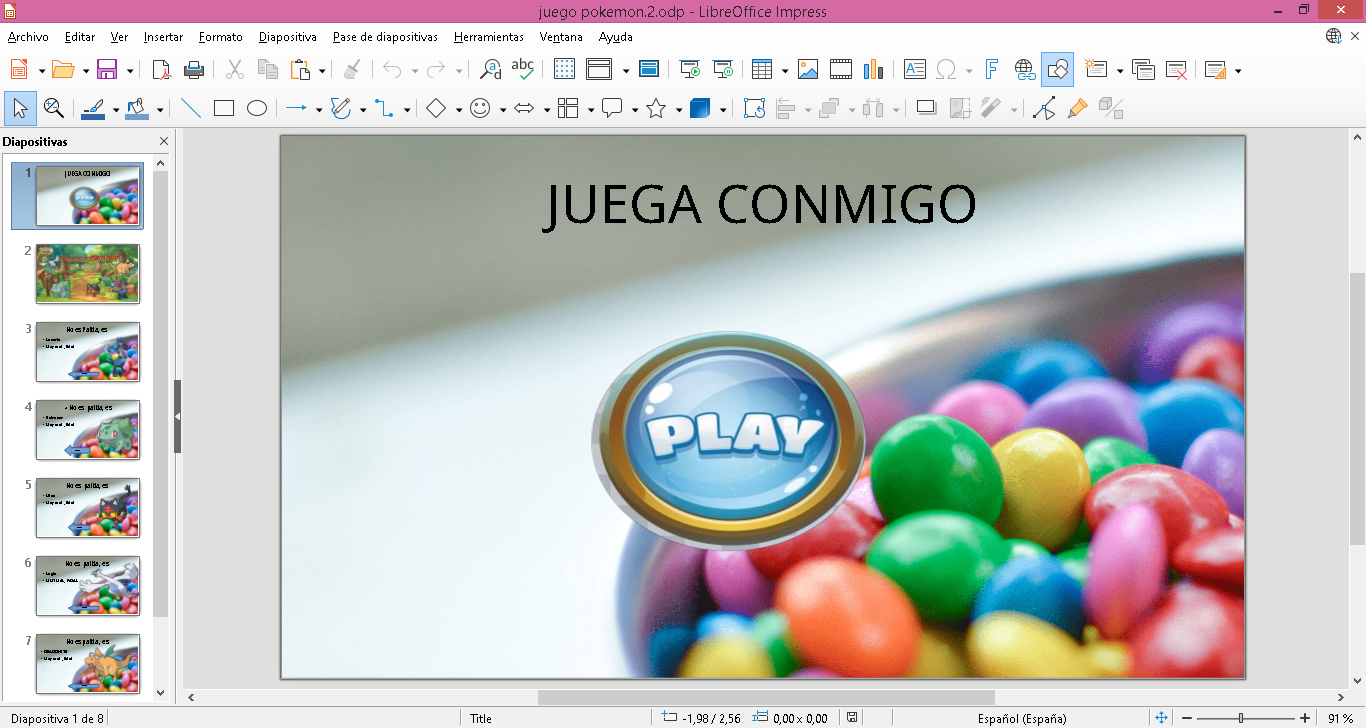Screen dimensions: 1366x728
Task: Open the Master Slide view icon
Action: click(649, 70)
